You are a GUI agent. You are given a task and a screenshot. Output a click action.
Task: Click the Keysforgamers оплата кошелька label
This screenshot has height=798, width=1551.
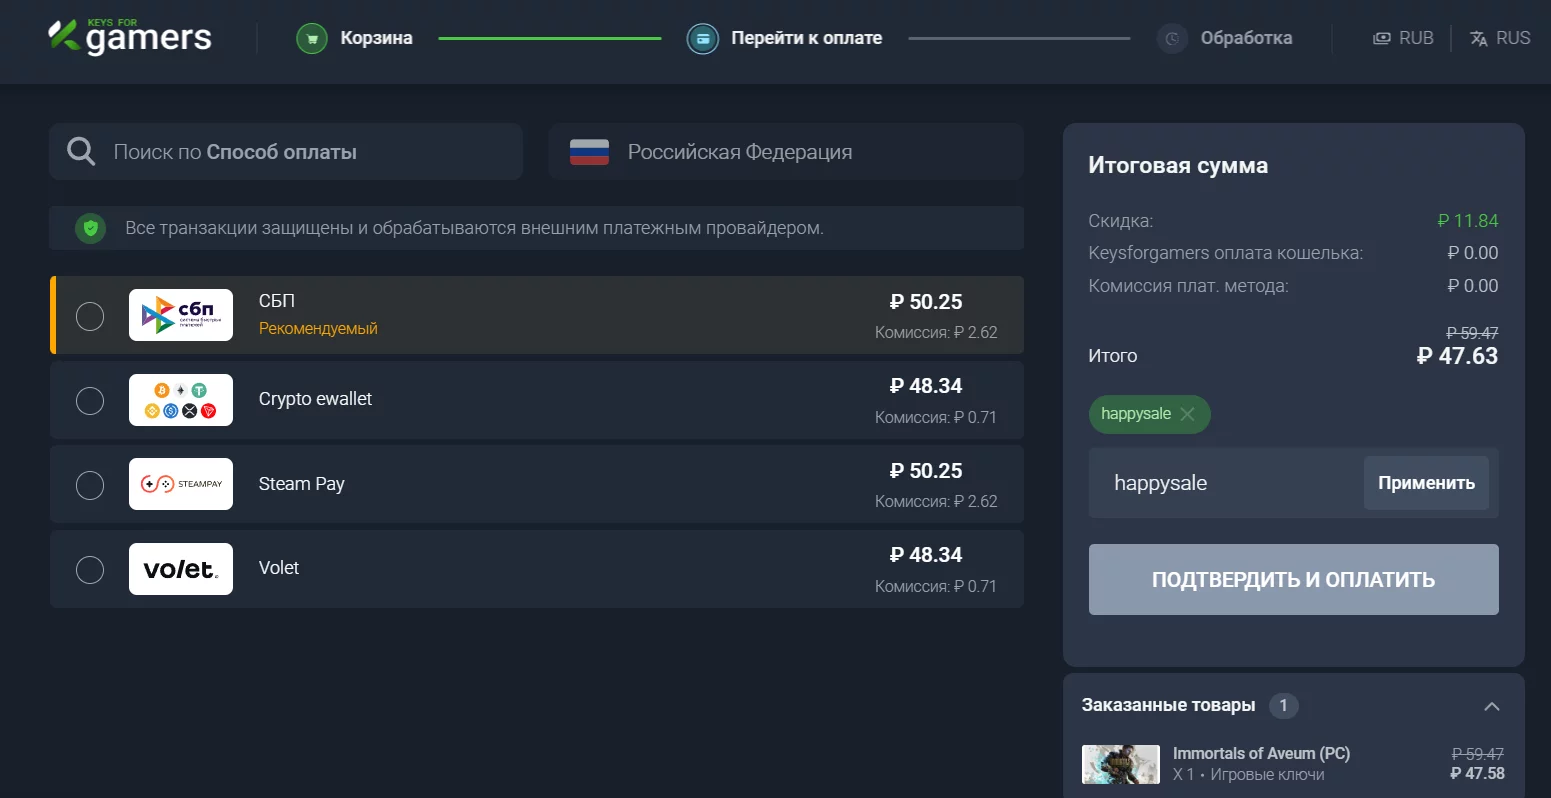(x=1225, y=253)
